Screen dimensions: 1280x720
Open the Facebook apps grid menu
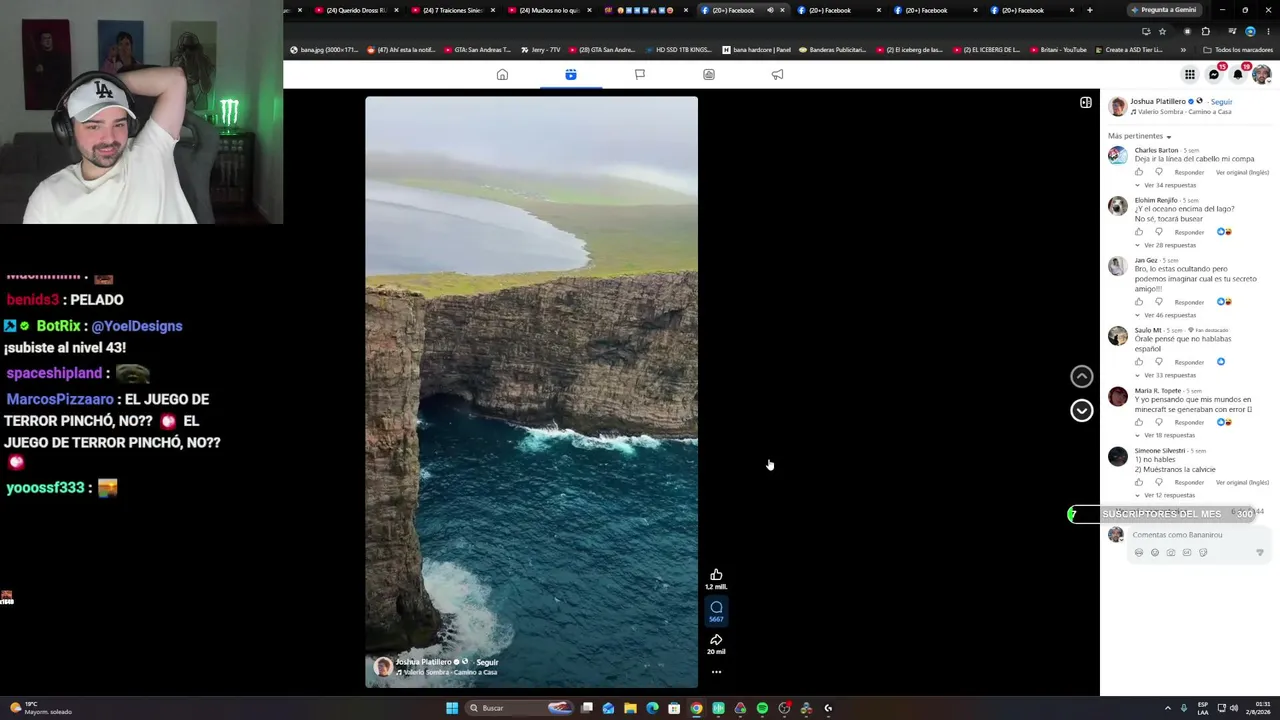[1190, 74]
